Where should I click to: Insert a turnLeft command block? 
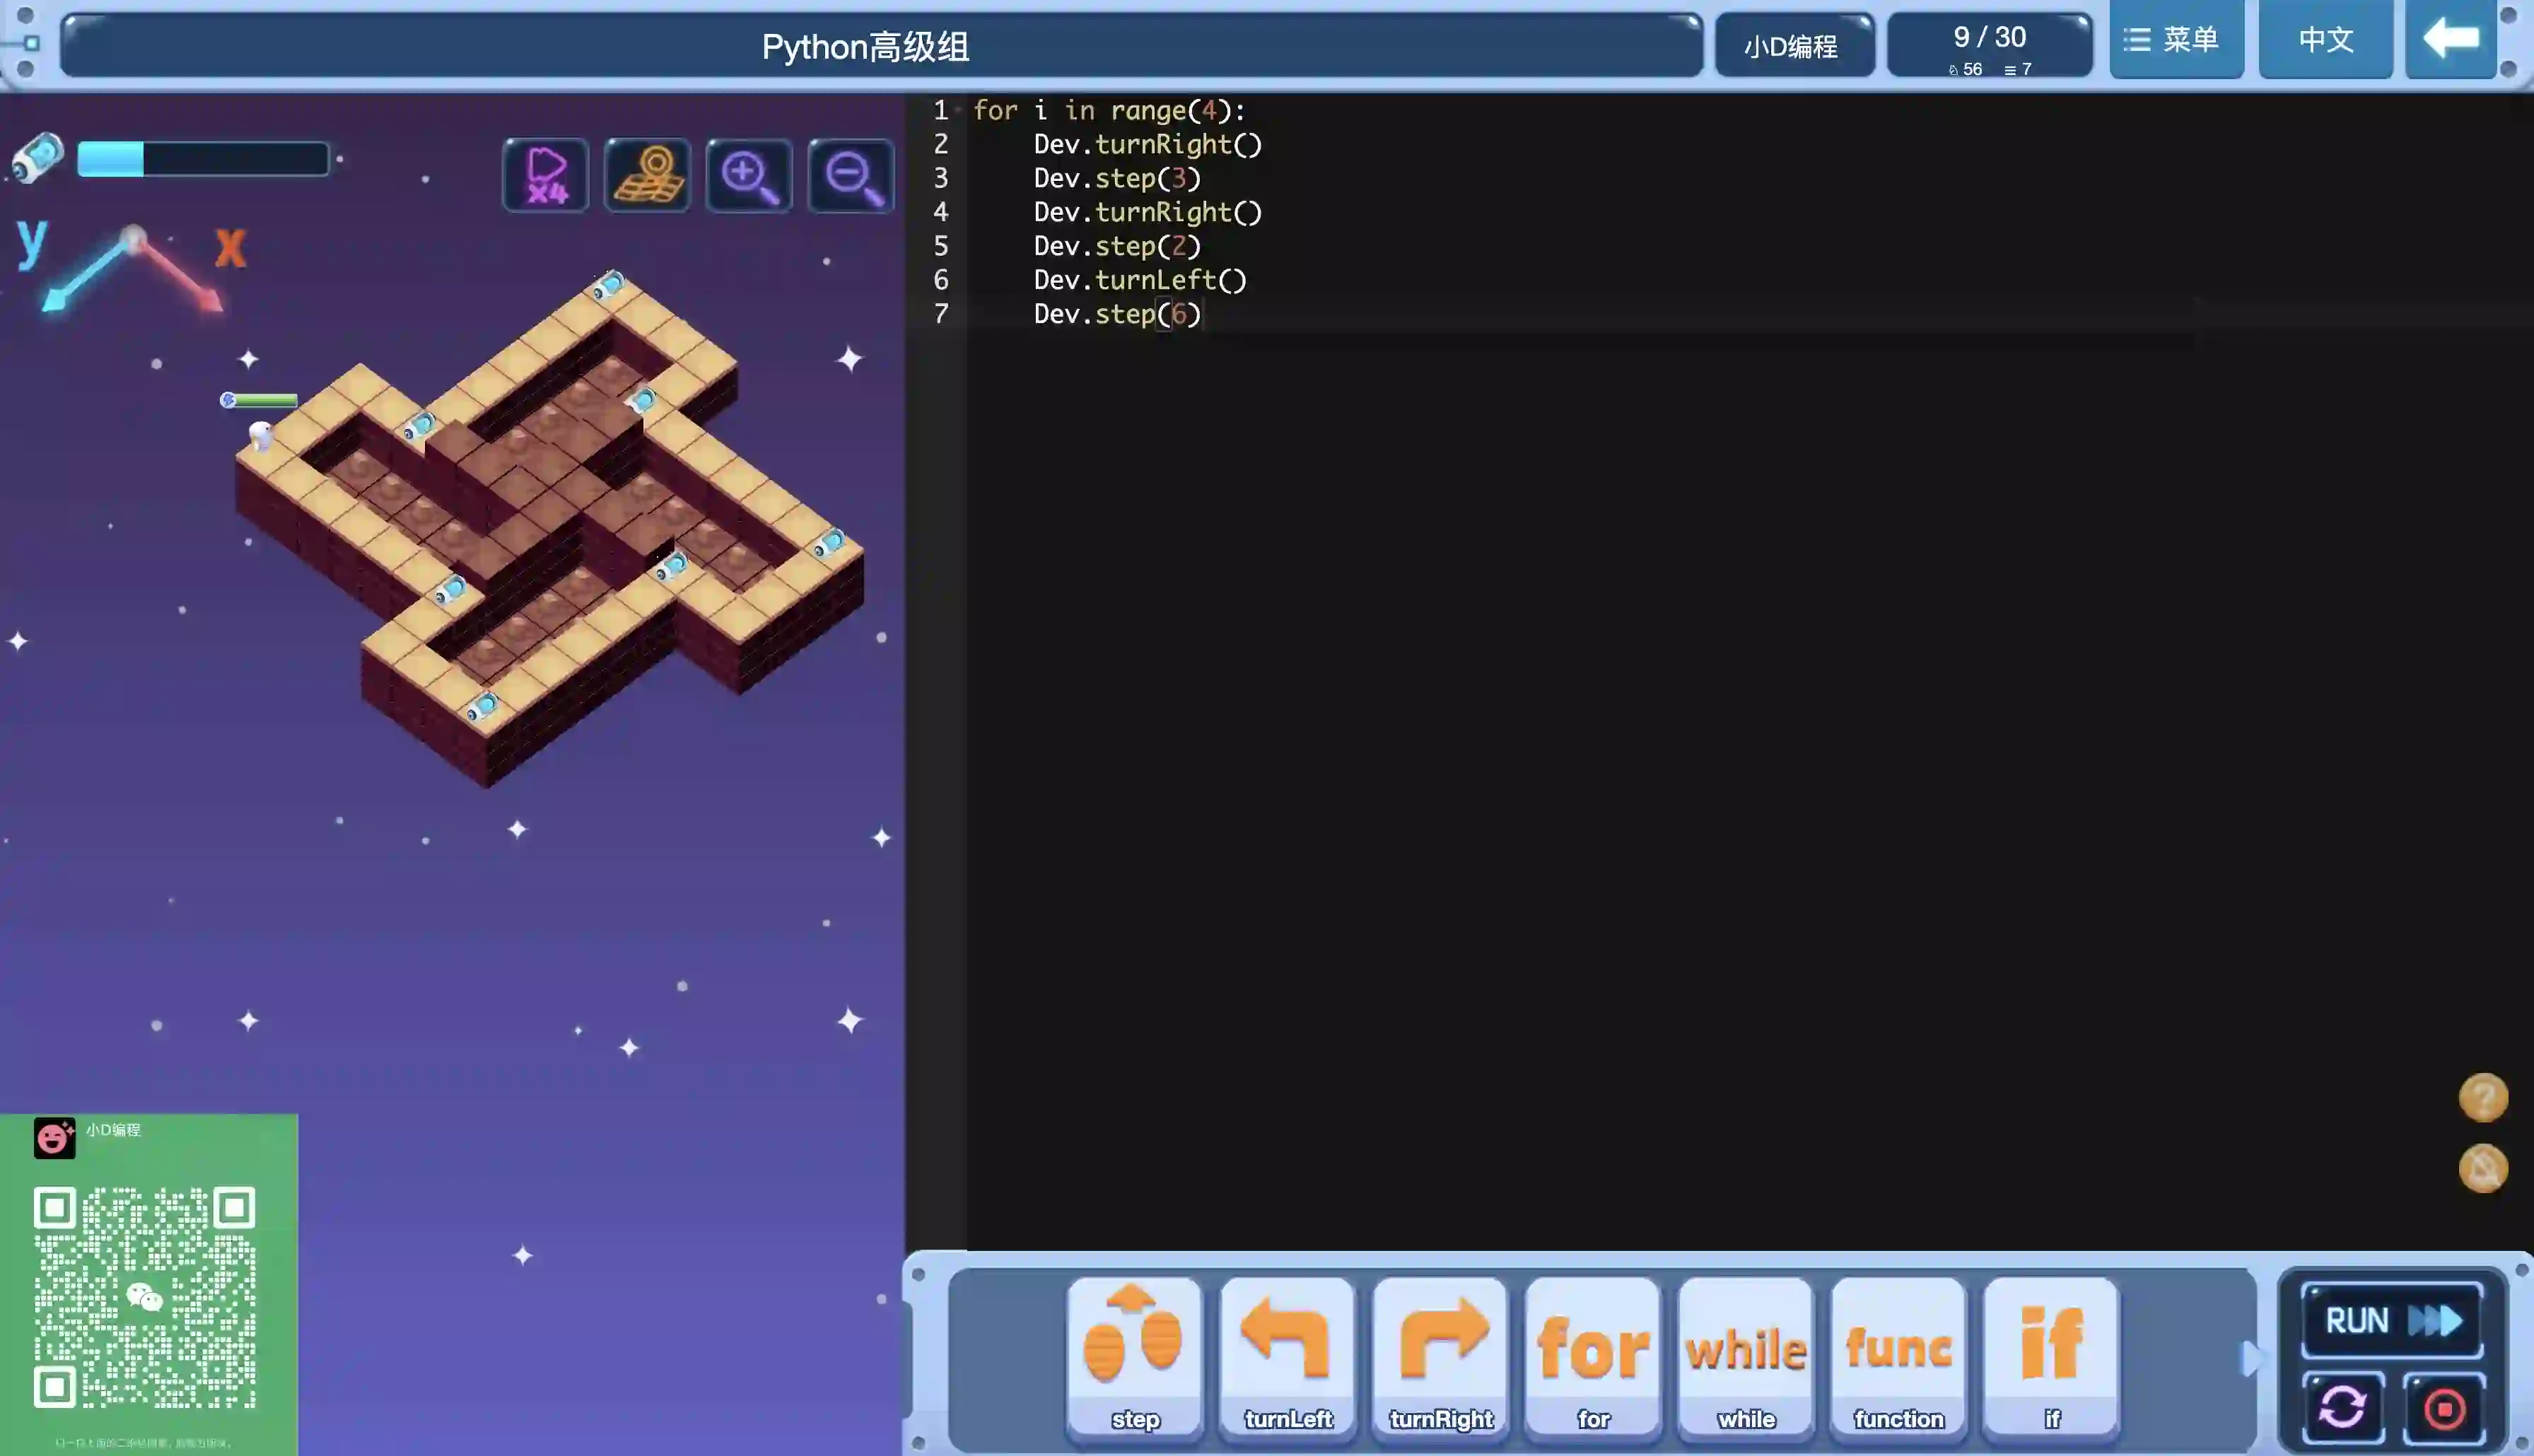[x=1288, y=1355]
